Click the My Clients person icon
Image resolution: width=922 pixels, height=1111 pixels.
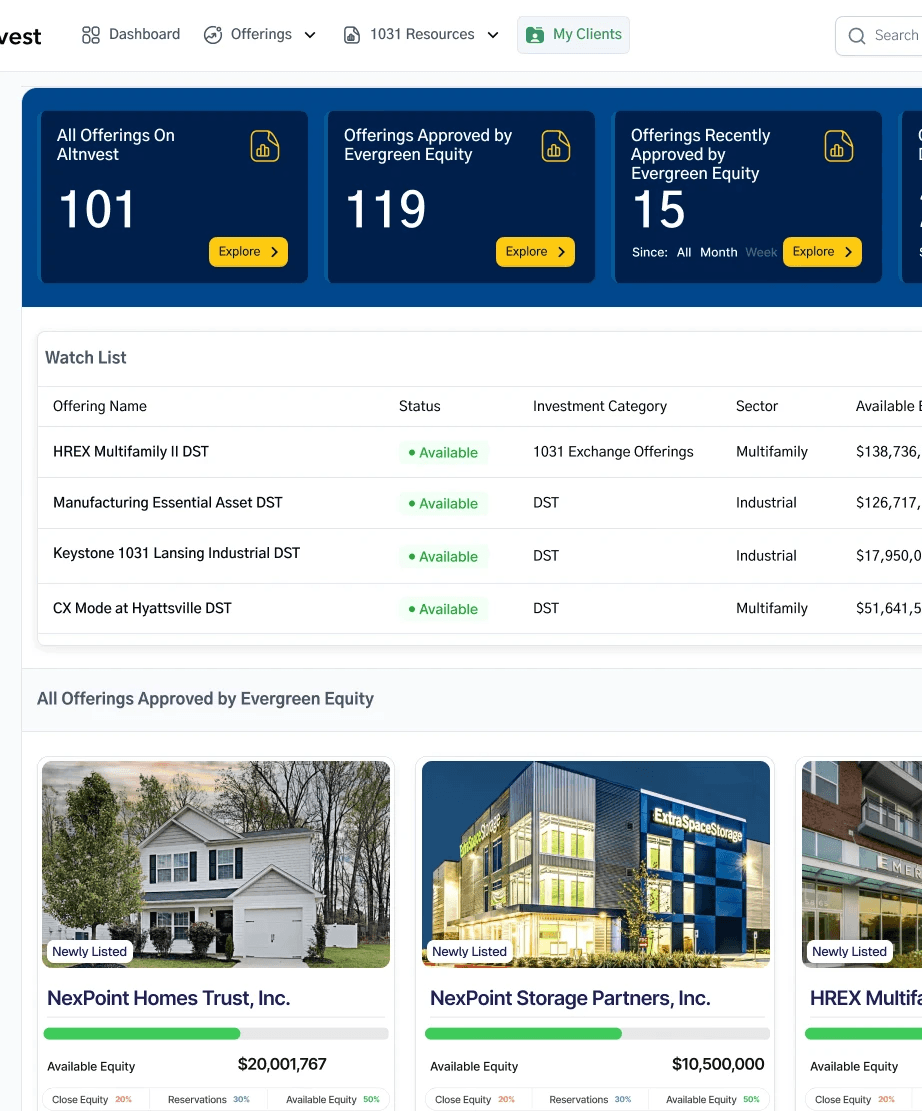pyautogui.click(x=535, y=35)
